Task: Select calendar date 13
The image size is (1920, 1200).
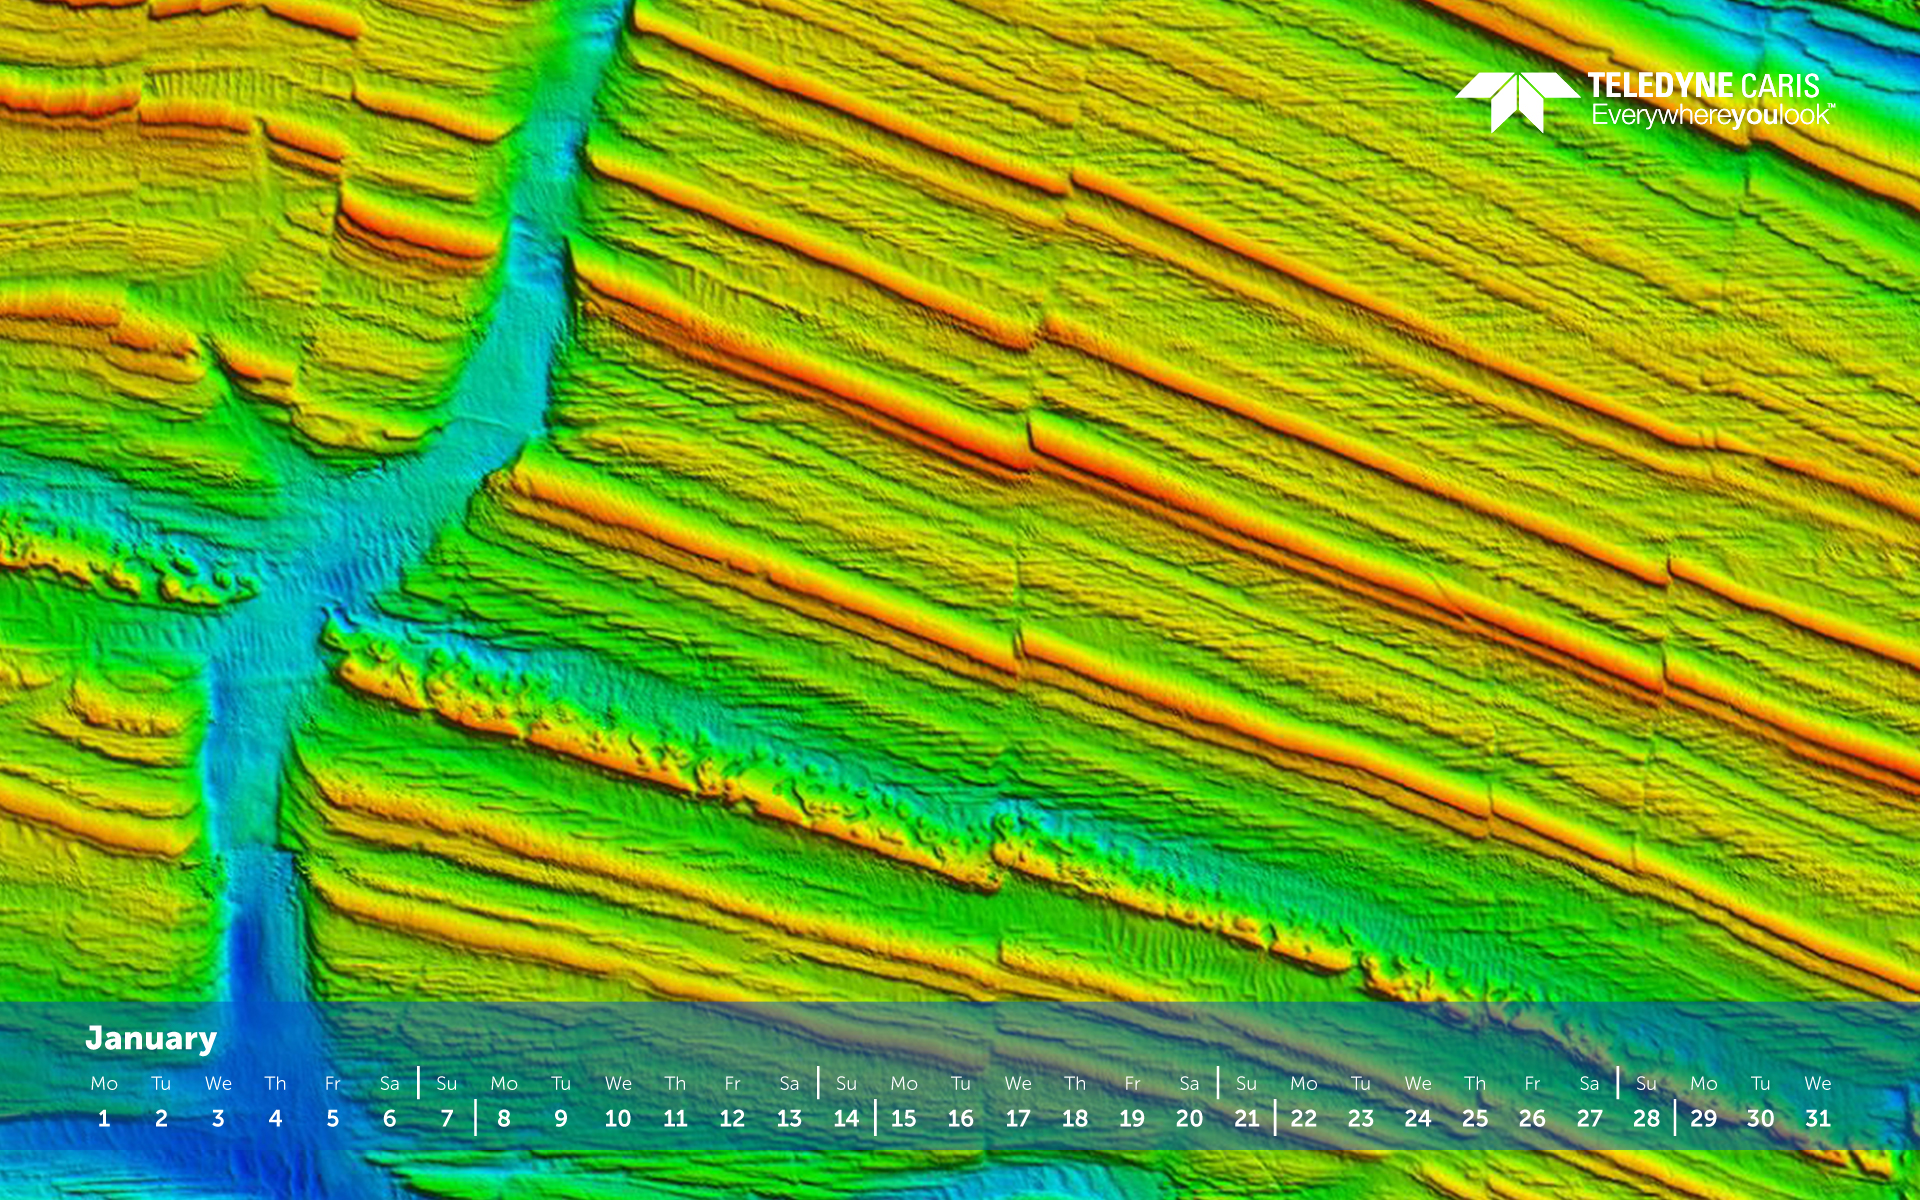Action: [x=789, y=1119]
